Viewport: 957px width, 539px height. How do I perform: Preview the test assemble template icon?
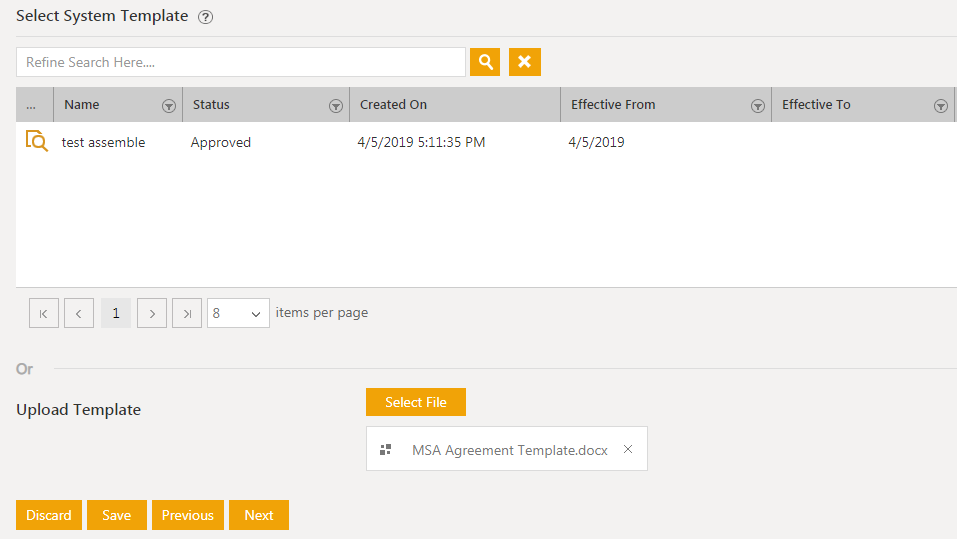tap(36, 141)
